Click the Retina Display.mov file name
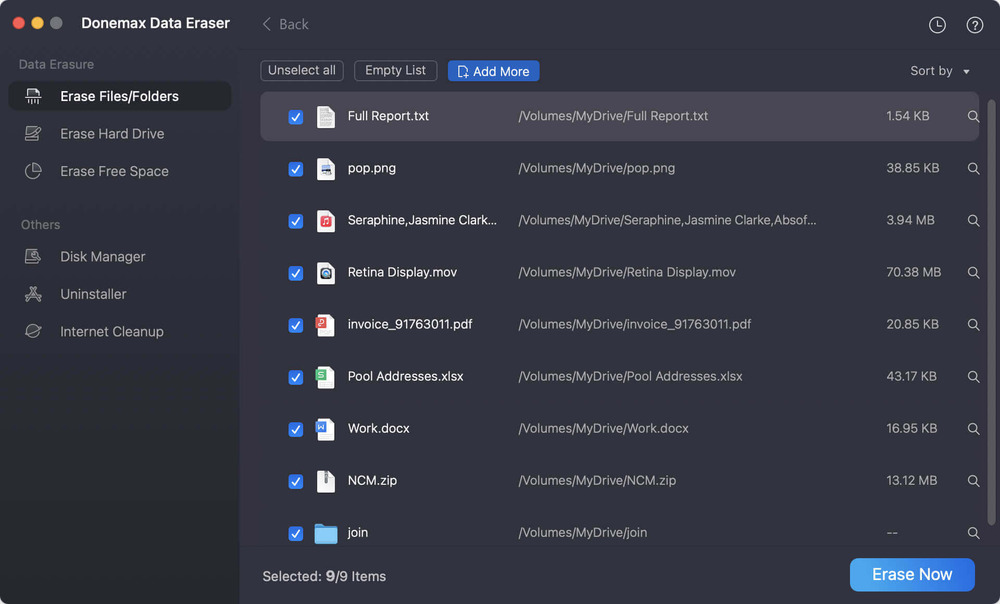The image size is (1000, 604). pyautogui.click(x=402, y=272)
